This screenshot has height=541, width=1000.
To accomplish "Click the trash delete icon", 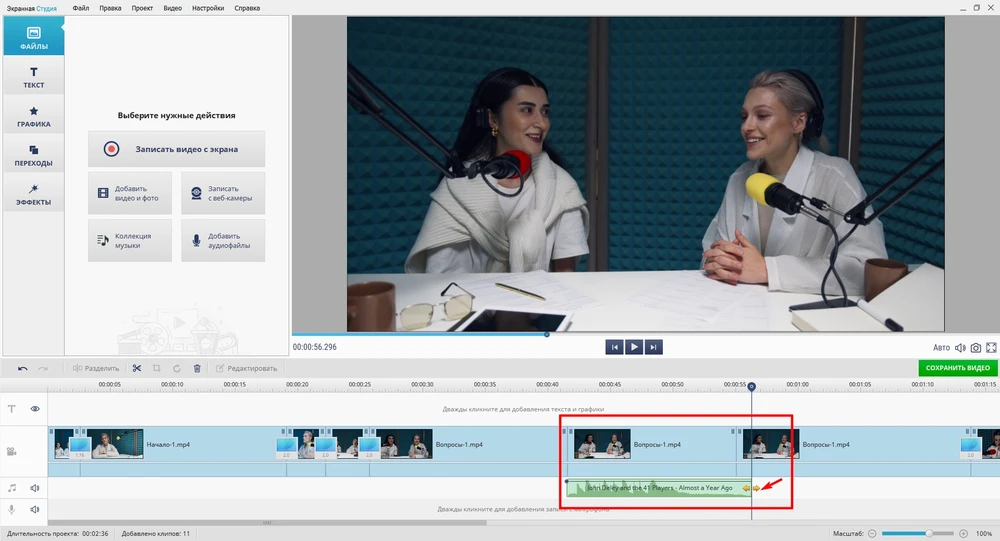I will click(x=197, y=368).
